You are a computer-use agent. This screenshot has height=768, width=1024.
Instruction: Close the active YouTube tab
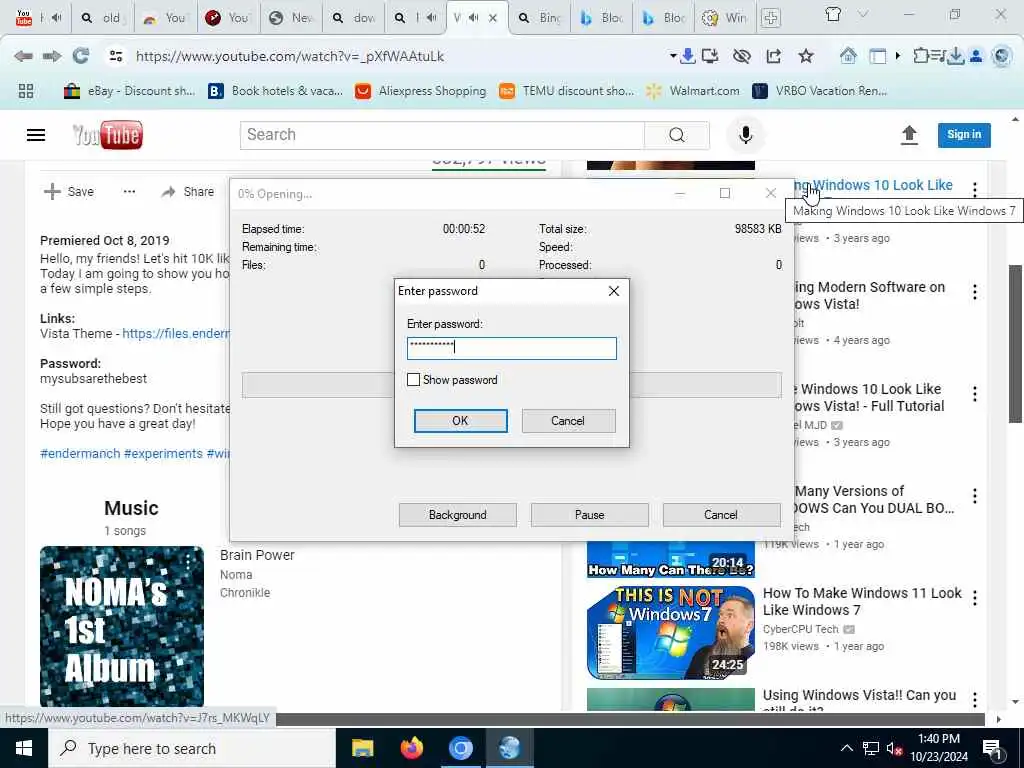click(x=493, y=18)
